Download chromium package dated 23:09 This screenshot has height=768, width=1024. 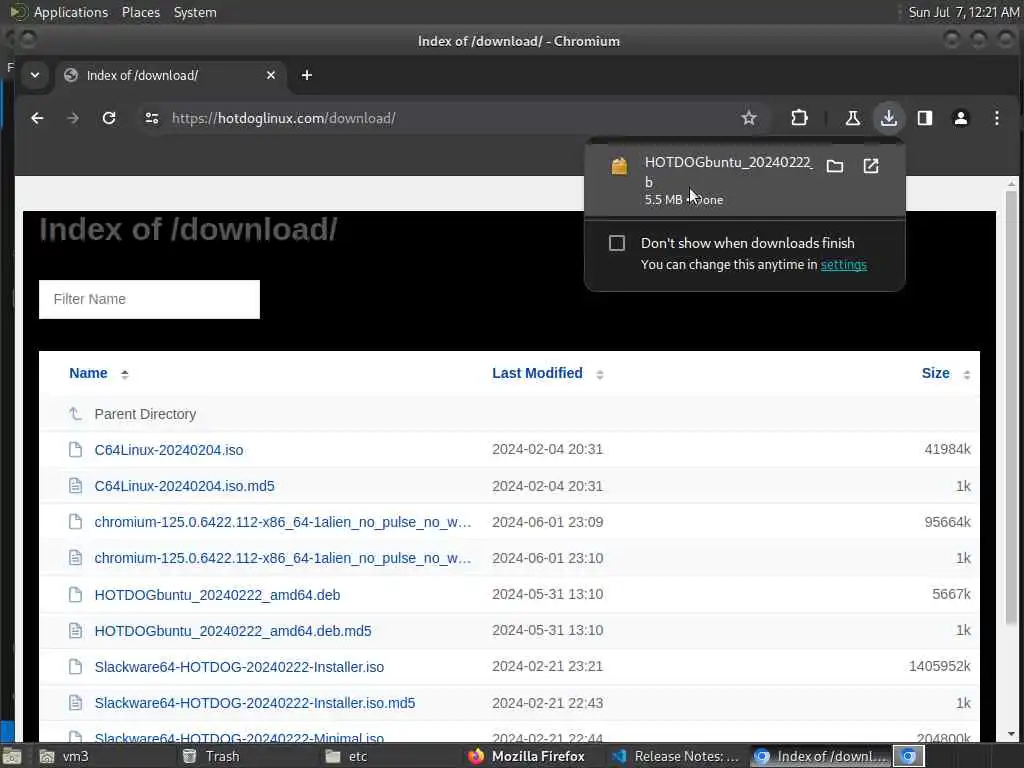coord(282,522)
